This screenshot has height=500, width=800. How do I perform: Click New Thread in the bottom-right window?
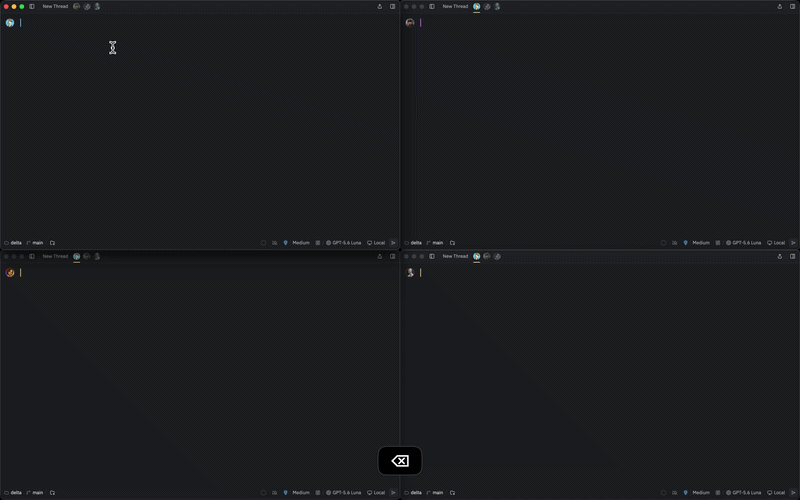click(x=455, y=257)
